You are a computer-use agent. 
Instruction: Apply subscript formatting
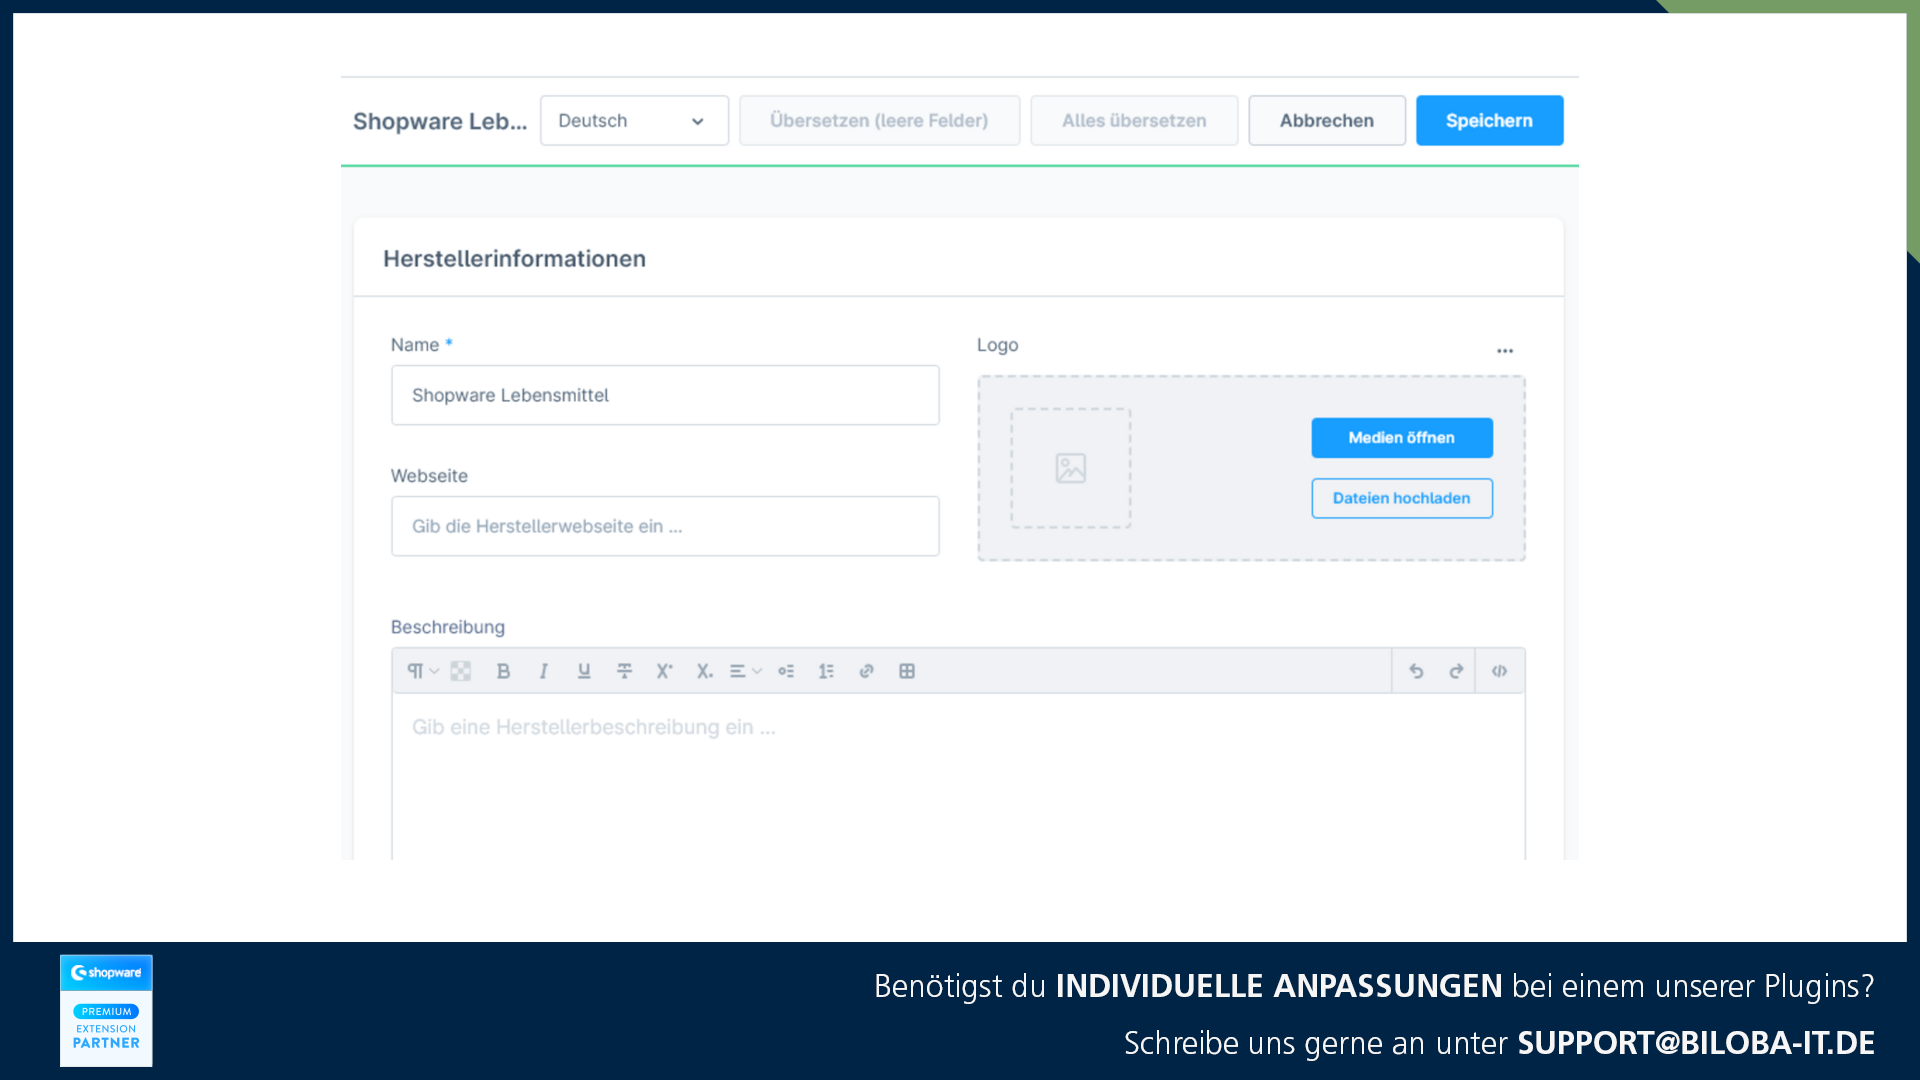point(705,671)
